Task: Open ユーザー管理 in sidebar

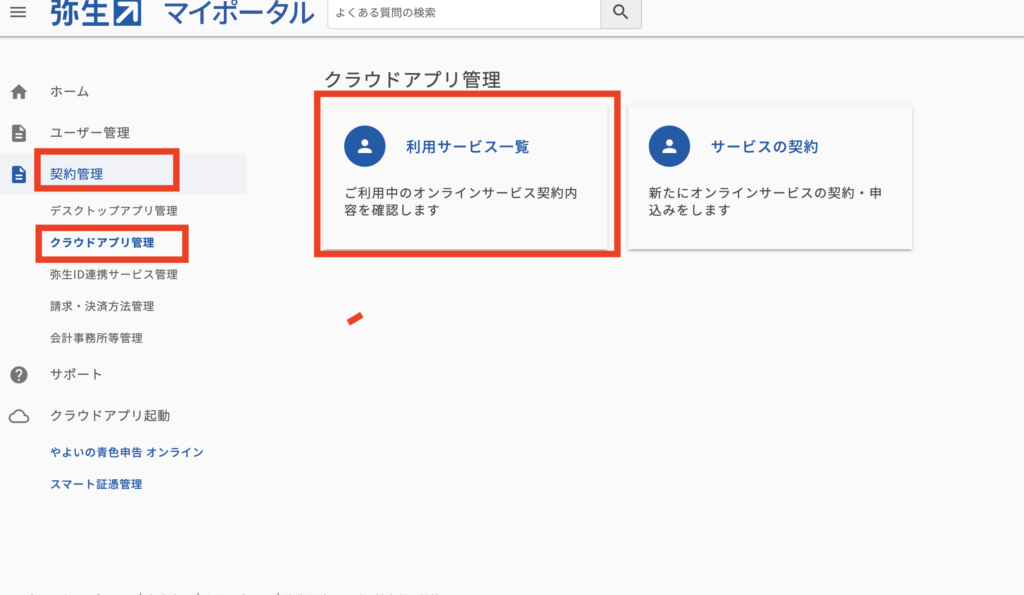Action: pos(90,133)
